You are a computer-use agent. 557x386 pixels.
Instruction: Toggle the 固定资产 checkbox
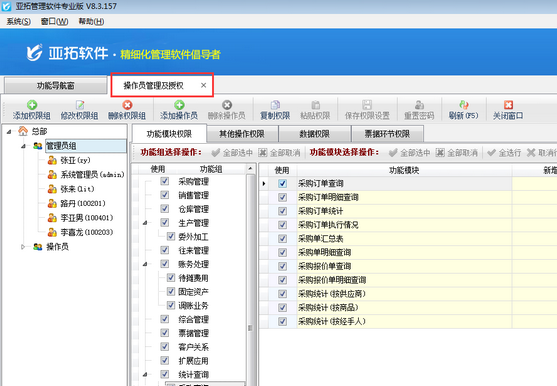coord(171,292)
